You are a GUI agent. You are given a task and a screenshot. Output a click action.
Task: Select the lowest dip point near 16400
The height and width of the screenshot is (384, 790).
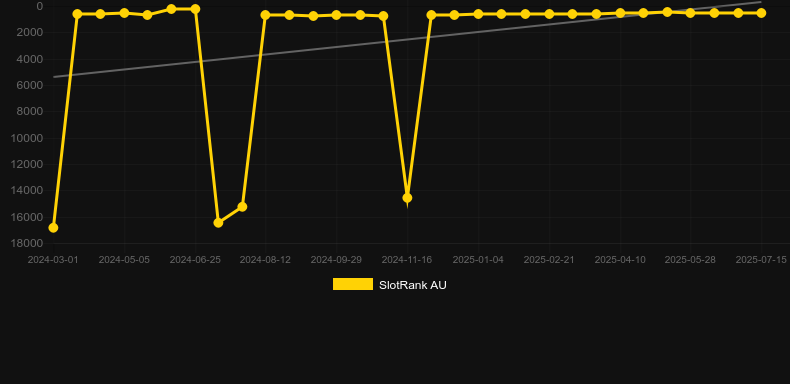(x=218, y=222)
